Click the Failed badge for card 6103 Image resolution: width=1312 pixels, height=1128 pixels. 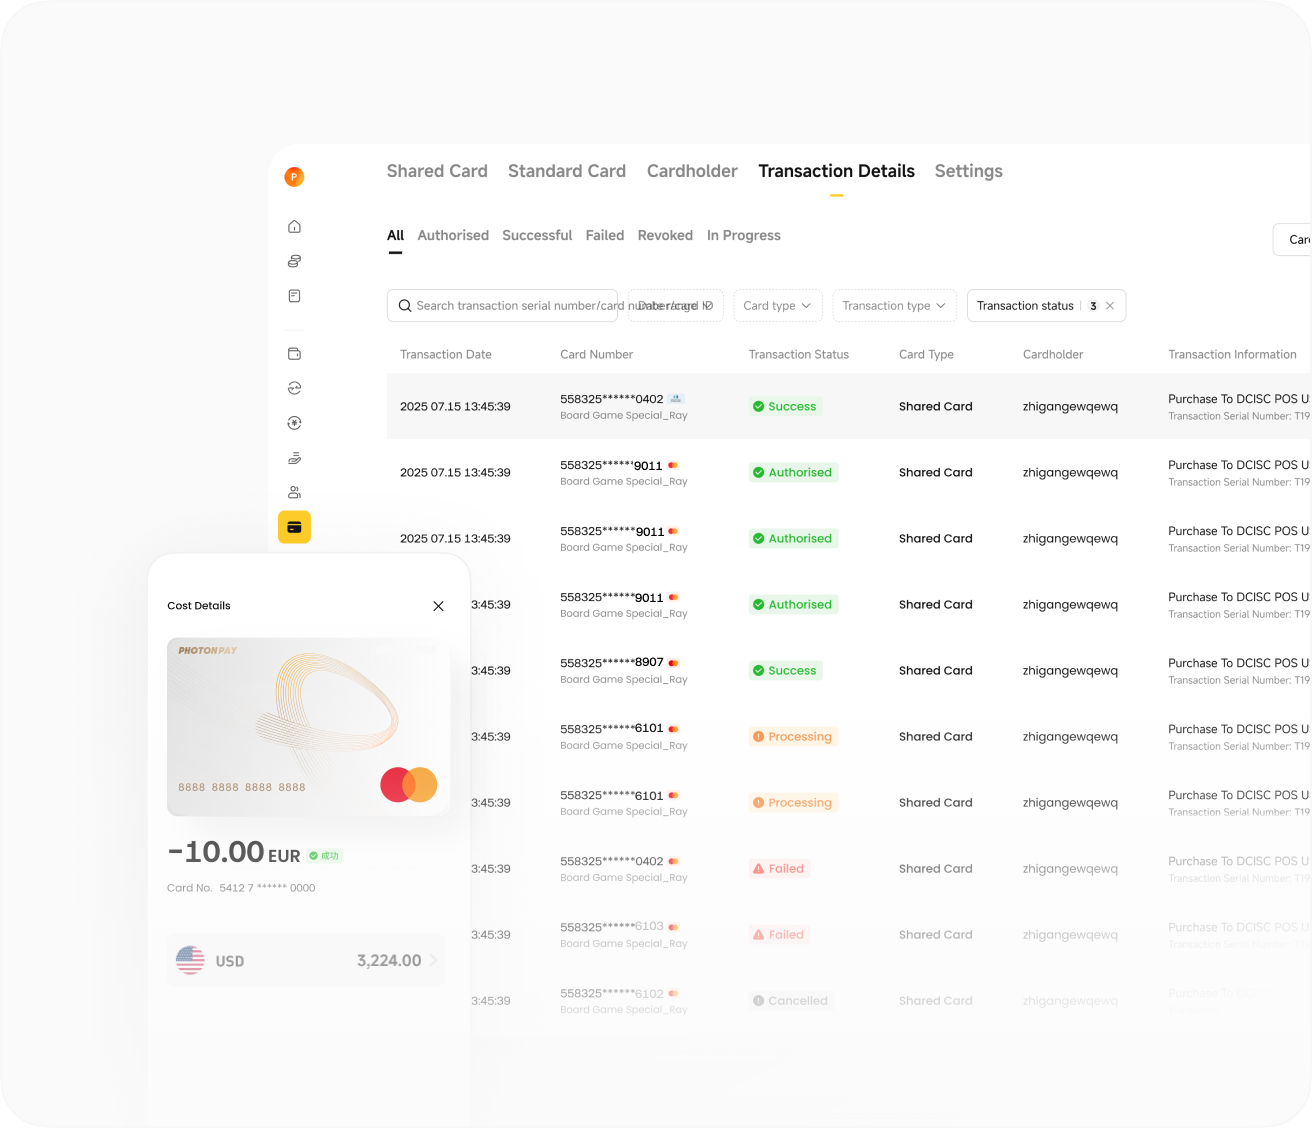click(x=779, y=935)
